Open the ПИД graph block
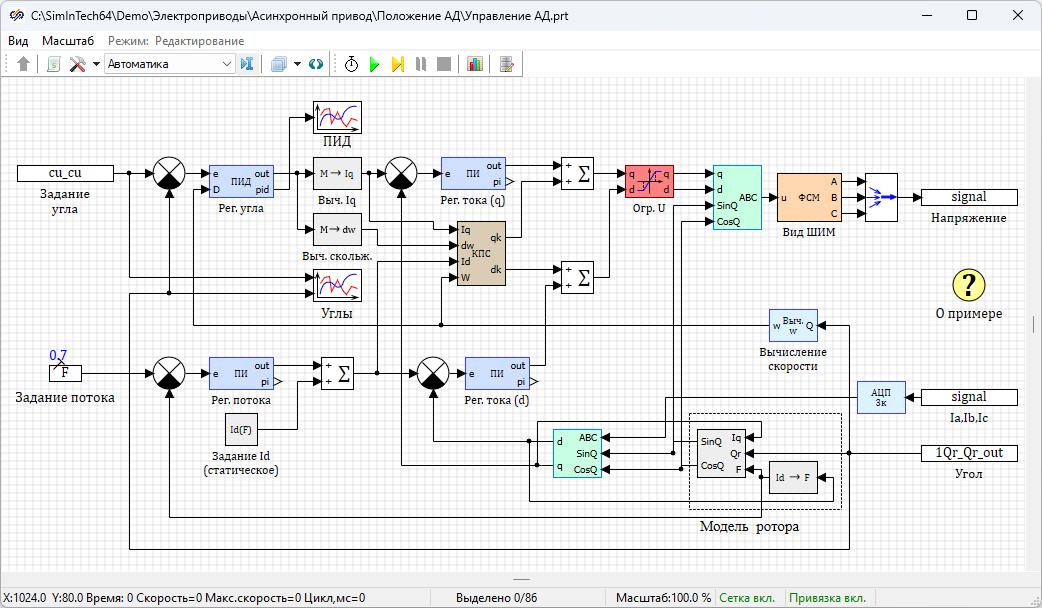This screenshot has width=1042, height=608. [x=337, y=118]
